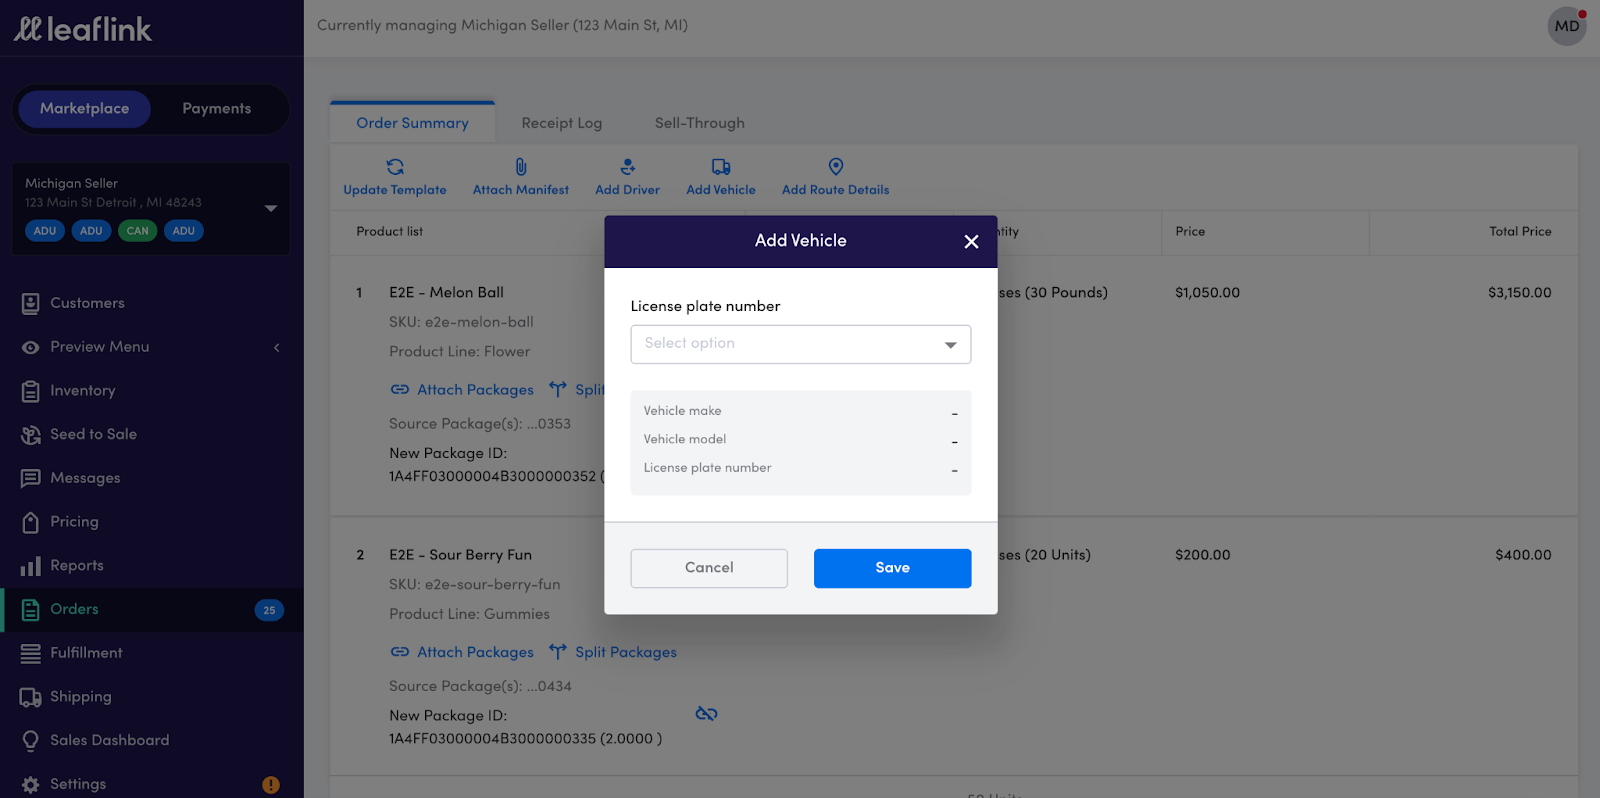Click the E2E - Melon Ball product name
This screenshot has height=798, width=1600.
coord(446,293)
